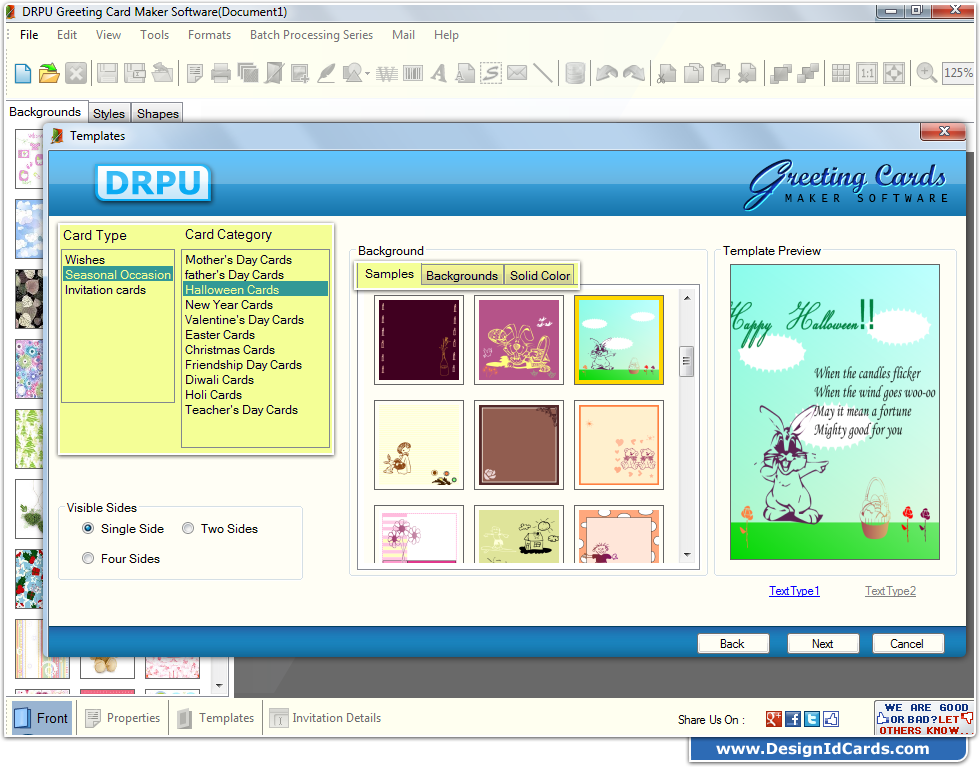Select the Two Sides radio button
The image size is (980, 767).
pos(188,528)
